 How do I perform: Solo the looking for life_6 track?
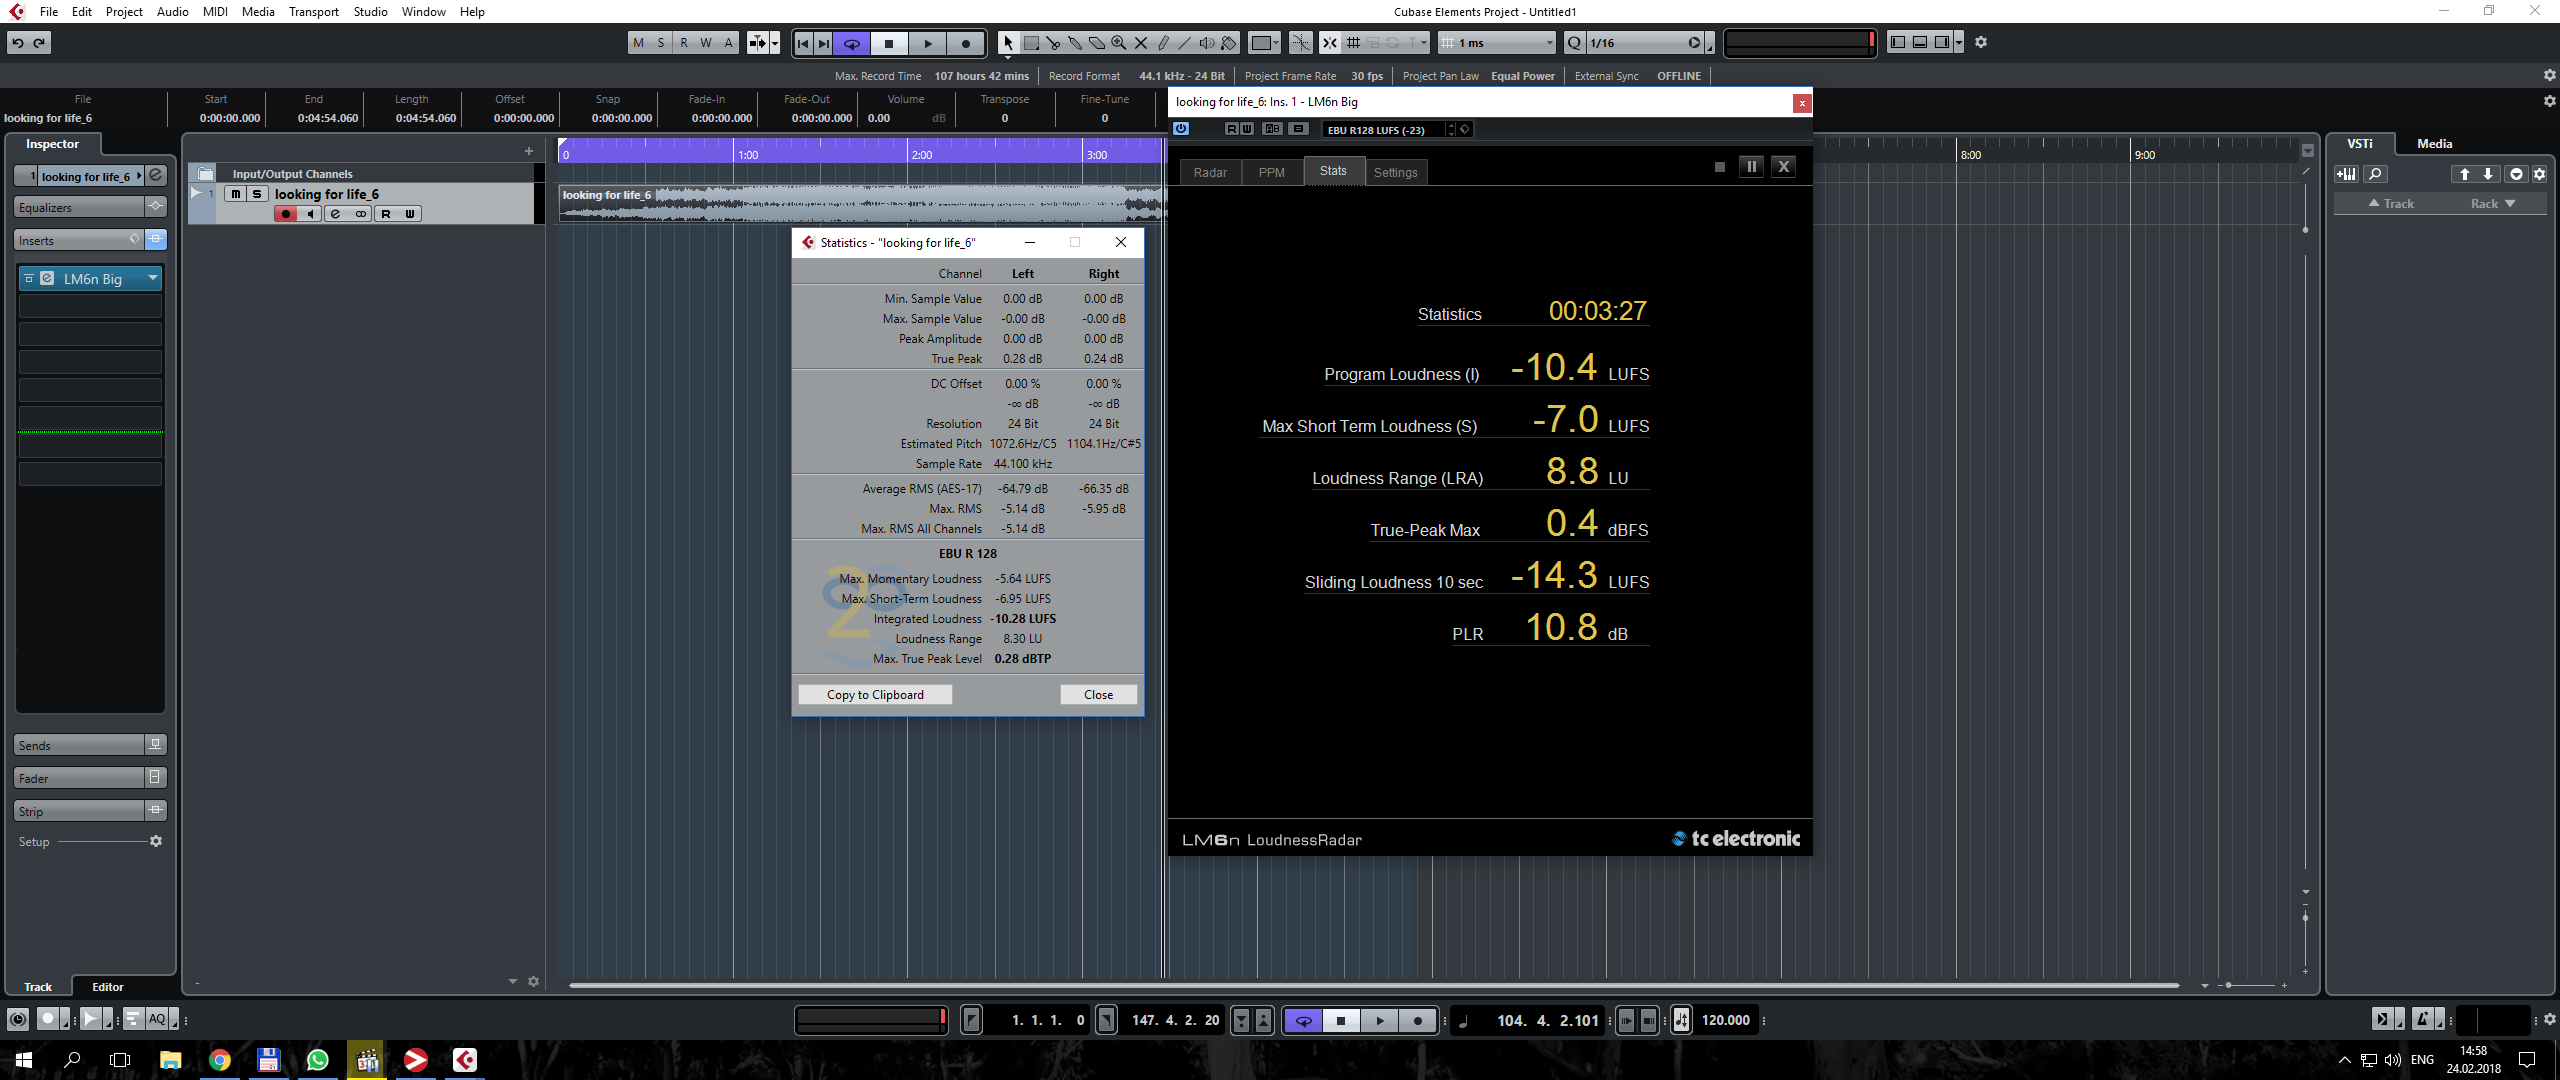257,194
